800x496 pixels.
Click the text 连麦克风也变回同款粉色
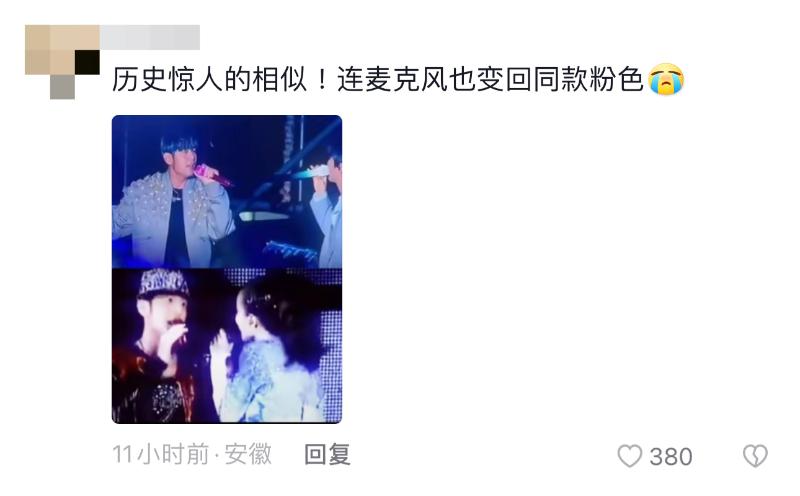490,80
